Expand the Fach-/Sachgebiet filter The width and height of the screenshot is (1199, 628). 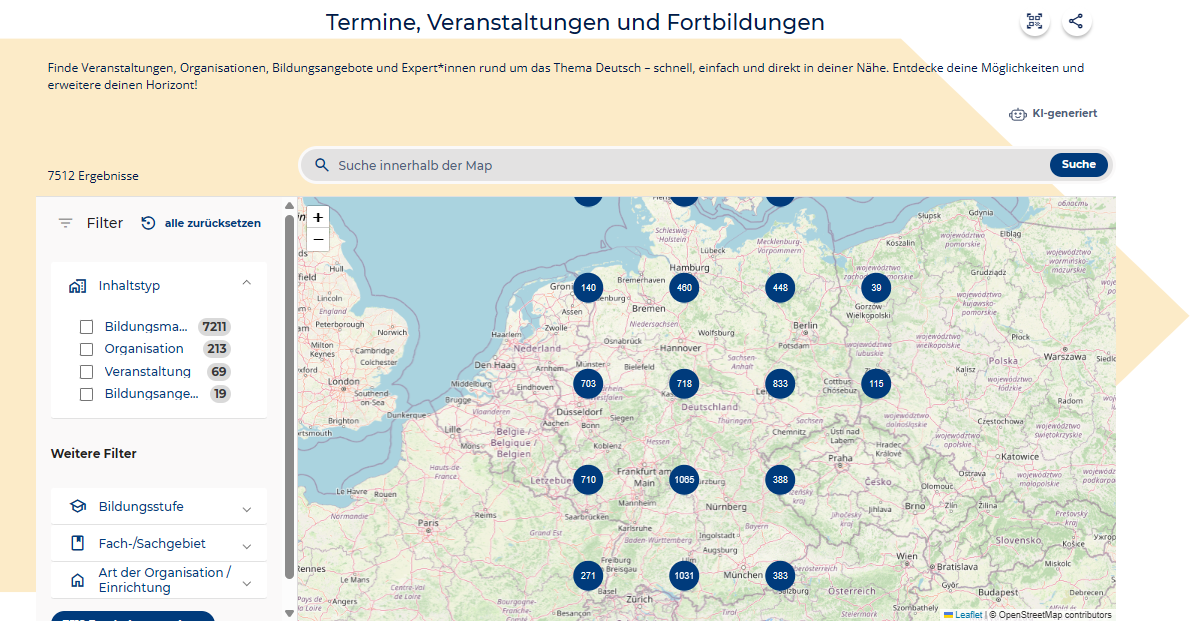click(246, 545)
